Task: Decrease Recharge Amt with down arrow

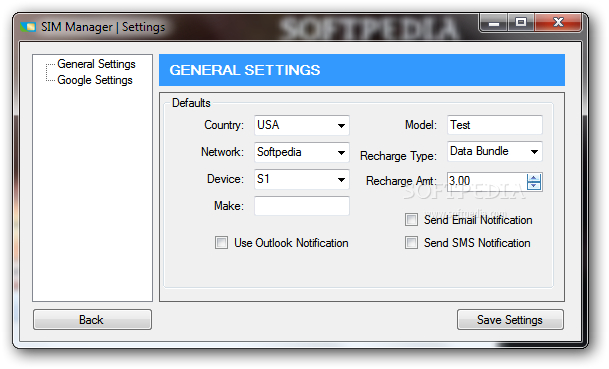Action: pyautogui.click(x=534, y=186)
